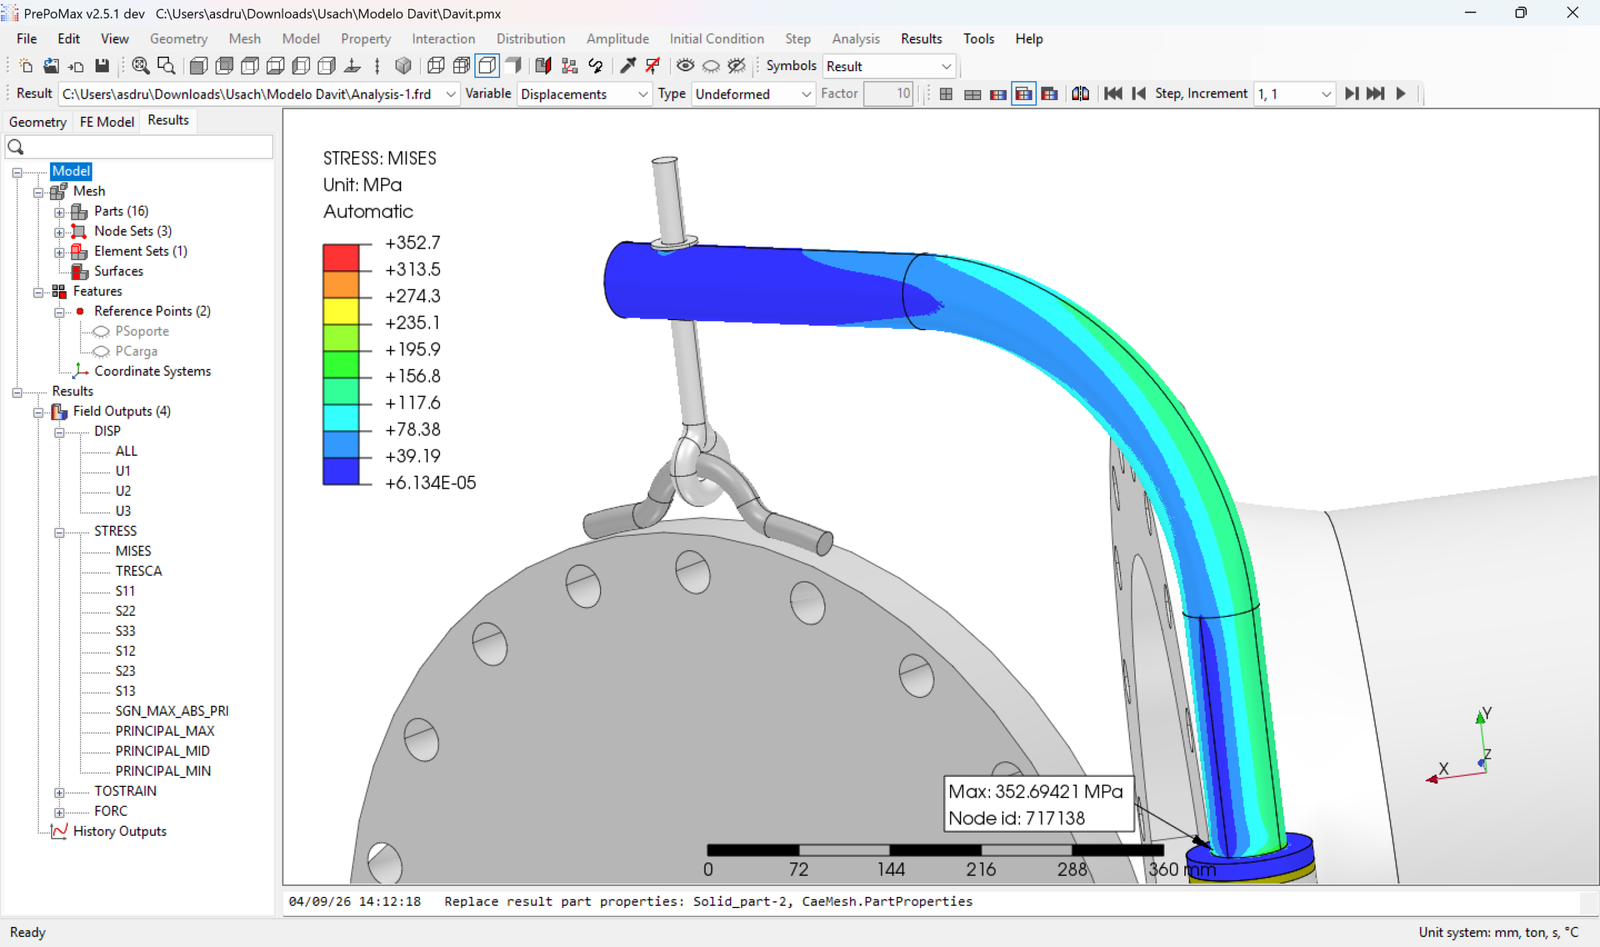
Task: Click the Zoom to fit magnifier icon
Action: [141, 66]
